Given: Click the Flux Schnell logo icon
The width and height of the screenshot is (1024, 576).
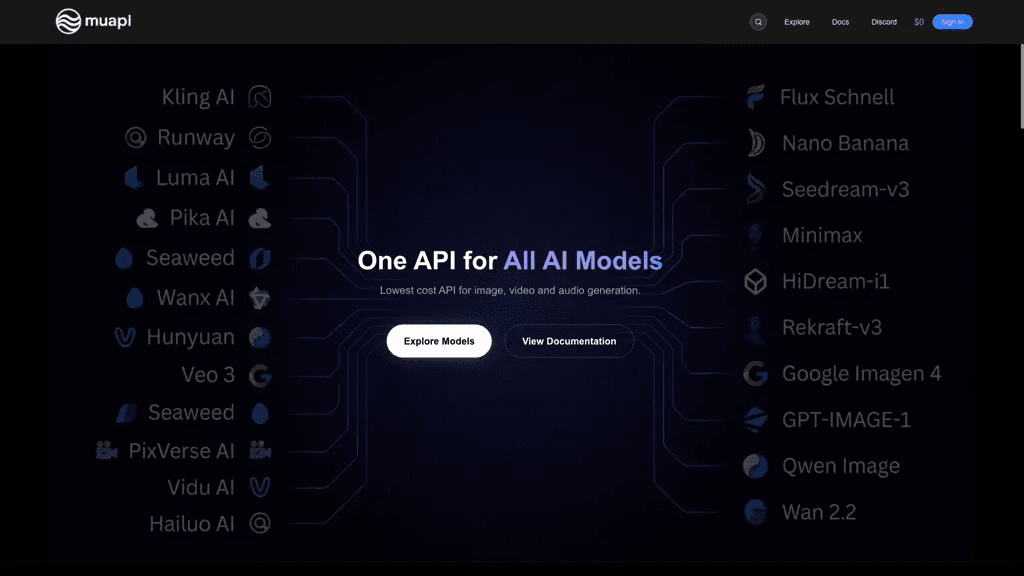Looking at the screenshot, I should coord(756,97).
